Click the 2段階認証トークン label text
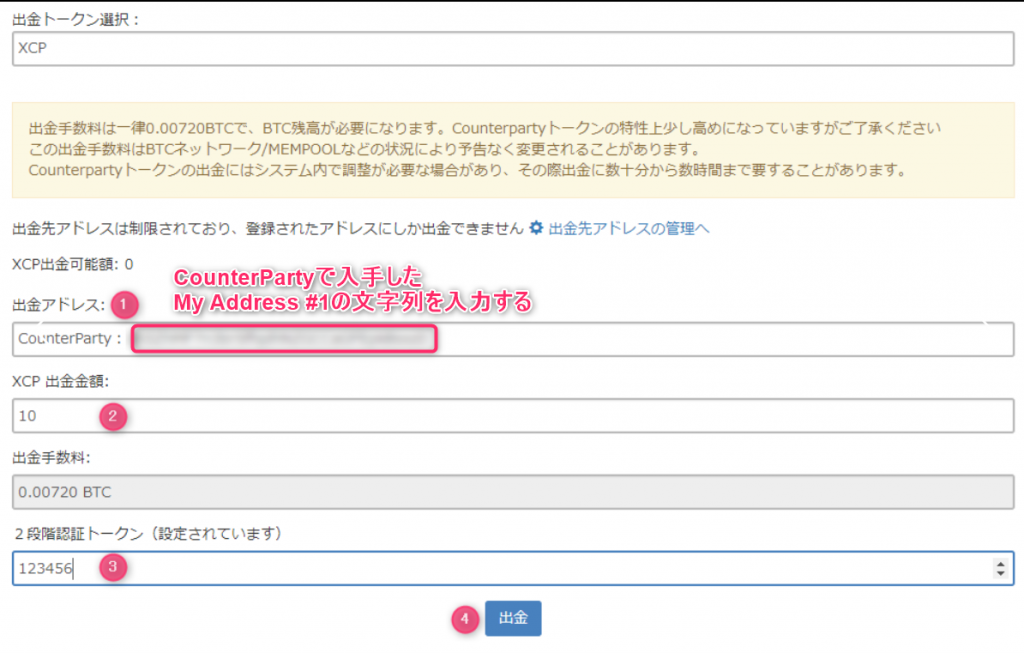The height and width of the screenshot is (653, 1024). [149, 532]
